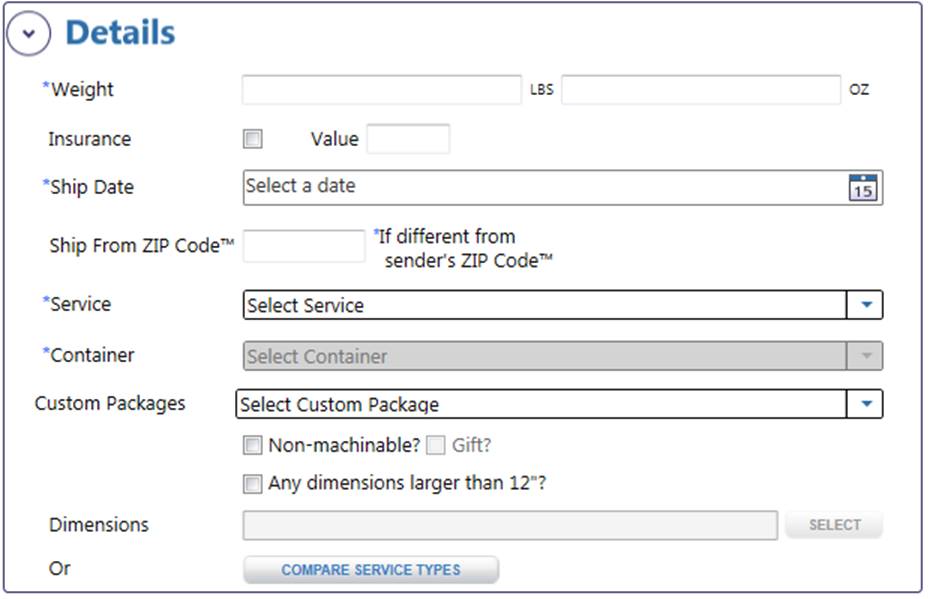Screen dimensions: 930x599
Task: Click the grayed Select Container arrow
Action: click(x=865, y=356)
